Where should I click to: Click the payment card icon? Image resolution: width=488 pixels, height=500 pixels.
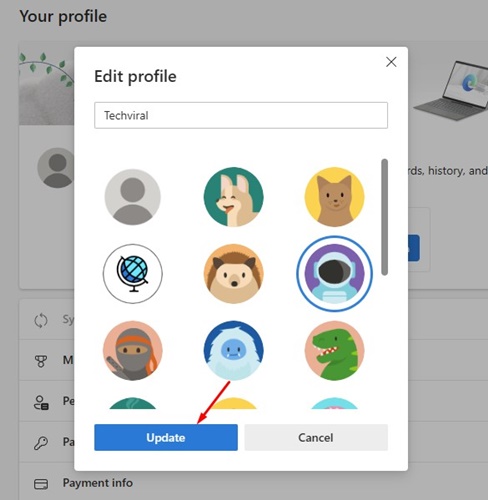tap(41, 484)
